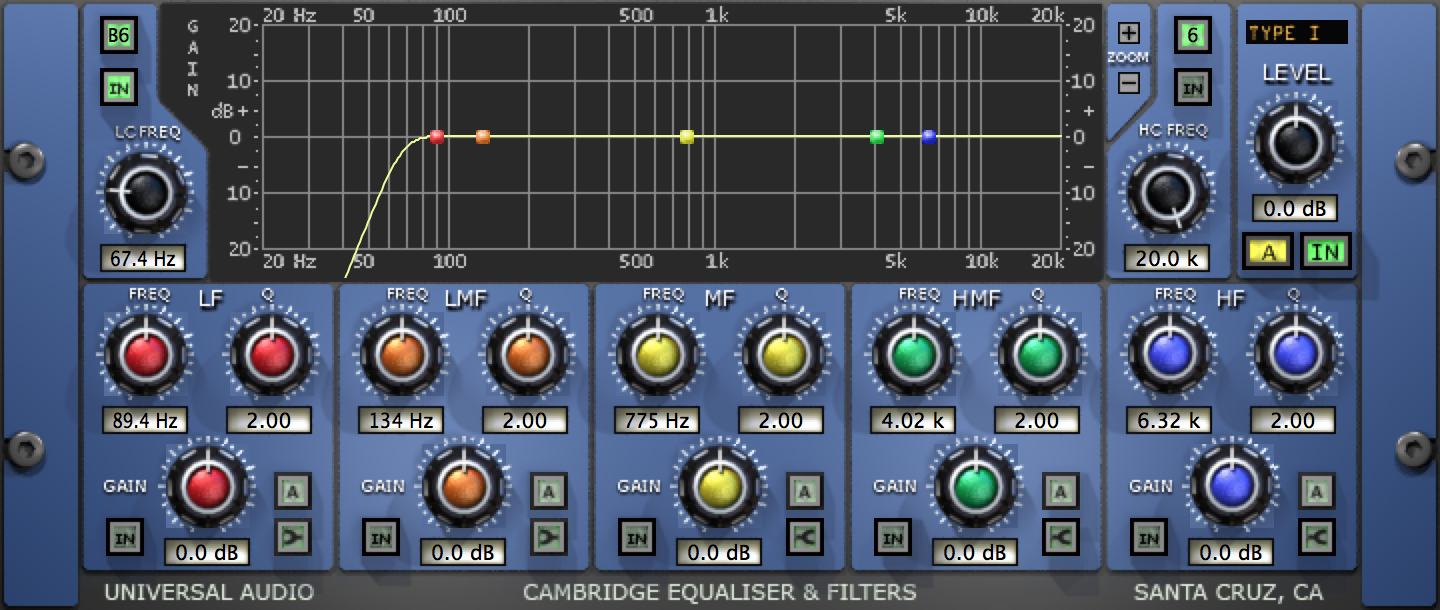Click the yellow MF FREQ knob
1440x610 pixels.
coord(657,355)
